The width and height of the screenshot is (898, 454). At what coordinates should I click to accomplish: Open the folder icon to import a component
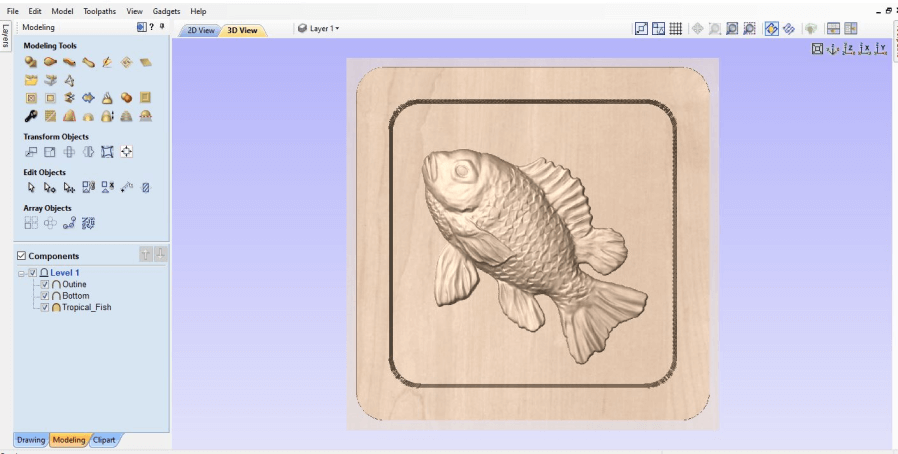31,80
